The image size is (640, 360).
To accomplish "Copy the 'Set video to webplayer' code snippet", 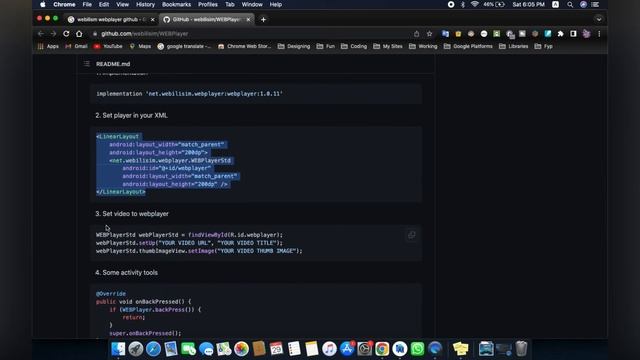I will 411,235.
